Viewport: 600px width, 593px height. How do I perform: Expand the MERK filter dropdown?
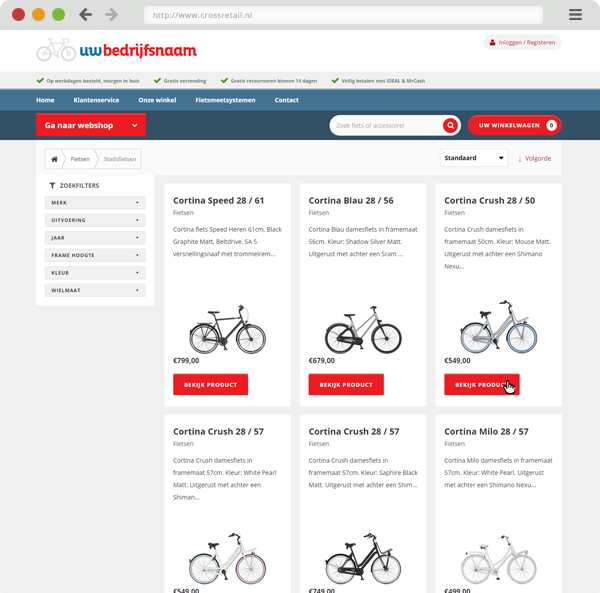[x=95, y=203]
